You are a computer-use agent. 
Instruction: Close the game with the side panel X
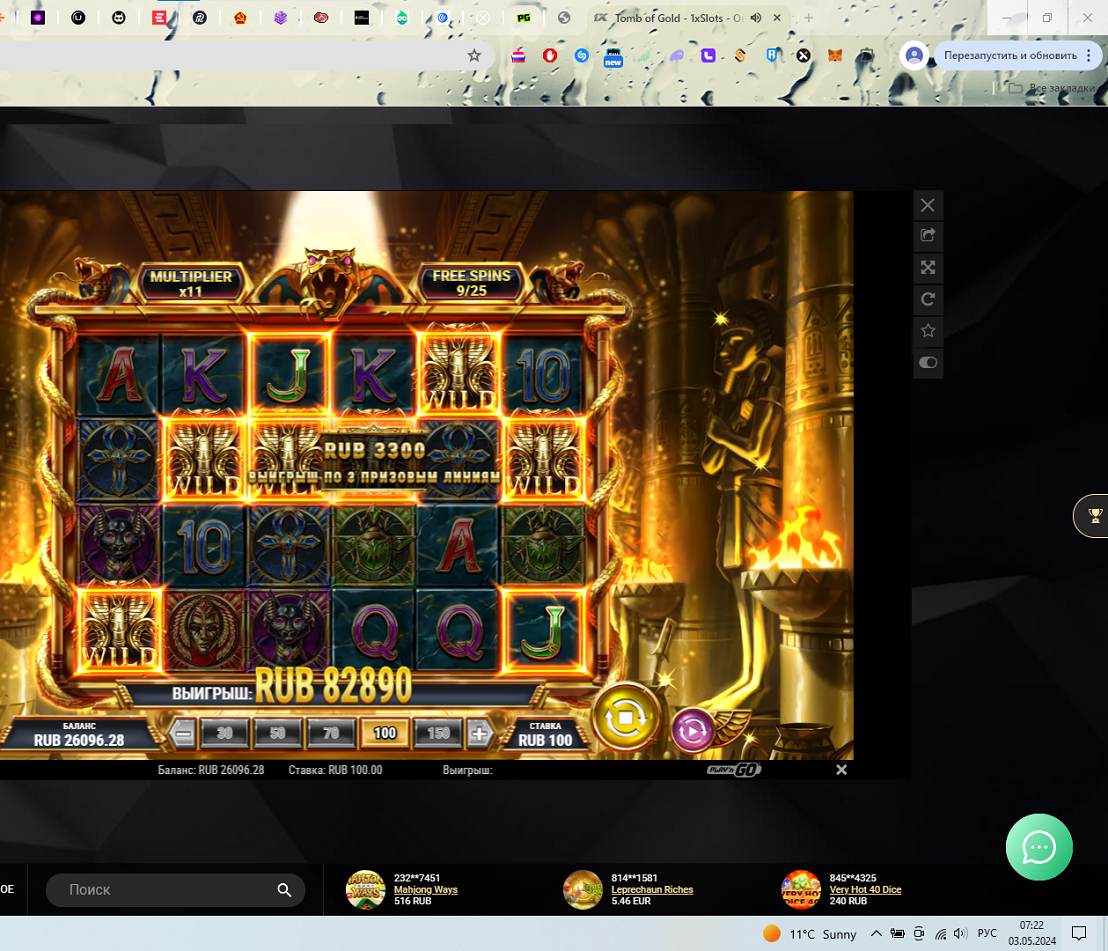pos(928,206)
